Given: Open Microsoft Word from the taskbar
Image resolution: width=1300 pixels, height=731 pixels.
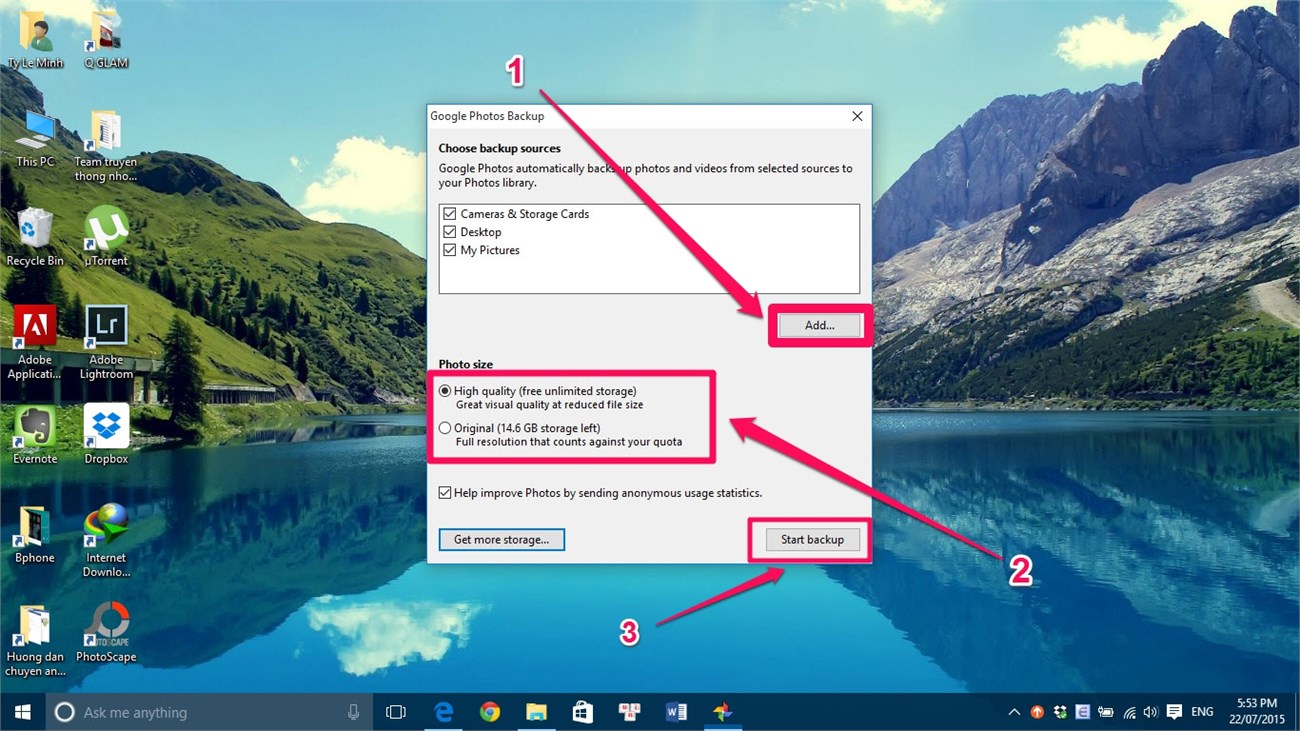Looking at the screenshot, I should (x=676, y=712).
